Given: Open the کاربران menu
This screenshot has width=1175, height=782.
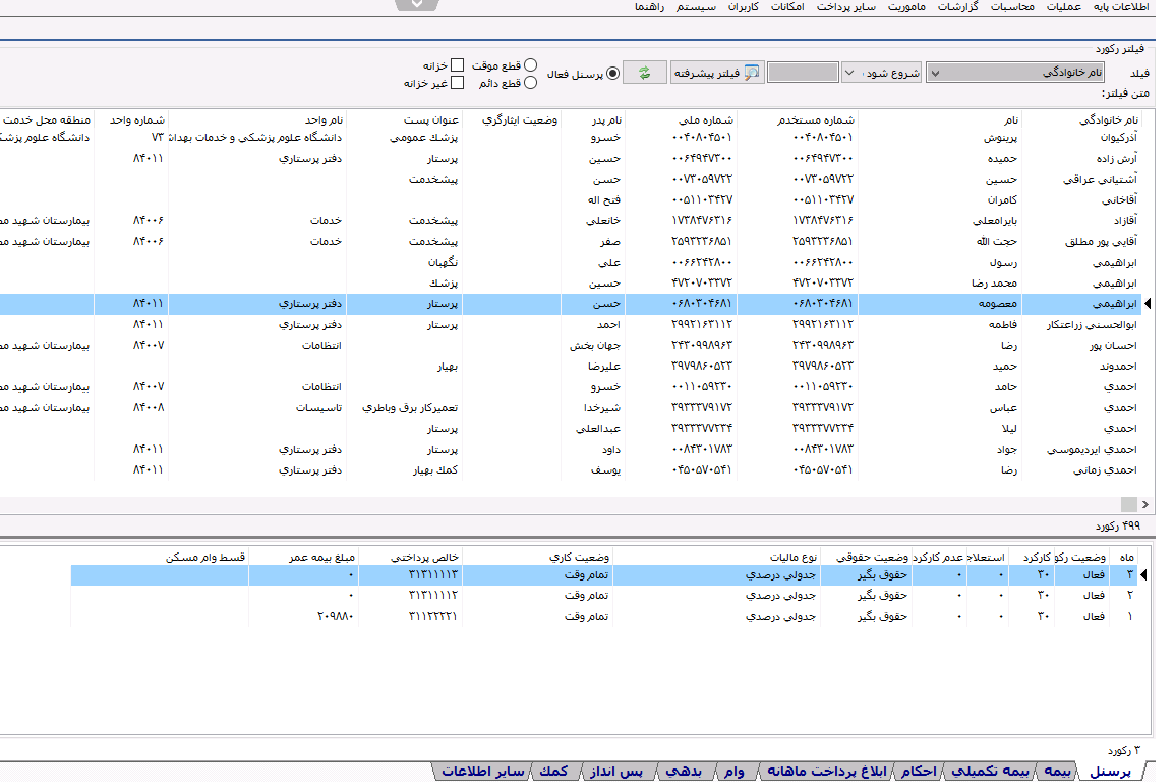Looking at the screenshot, I should click(x=743, y=7).
